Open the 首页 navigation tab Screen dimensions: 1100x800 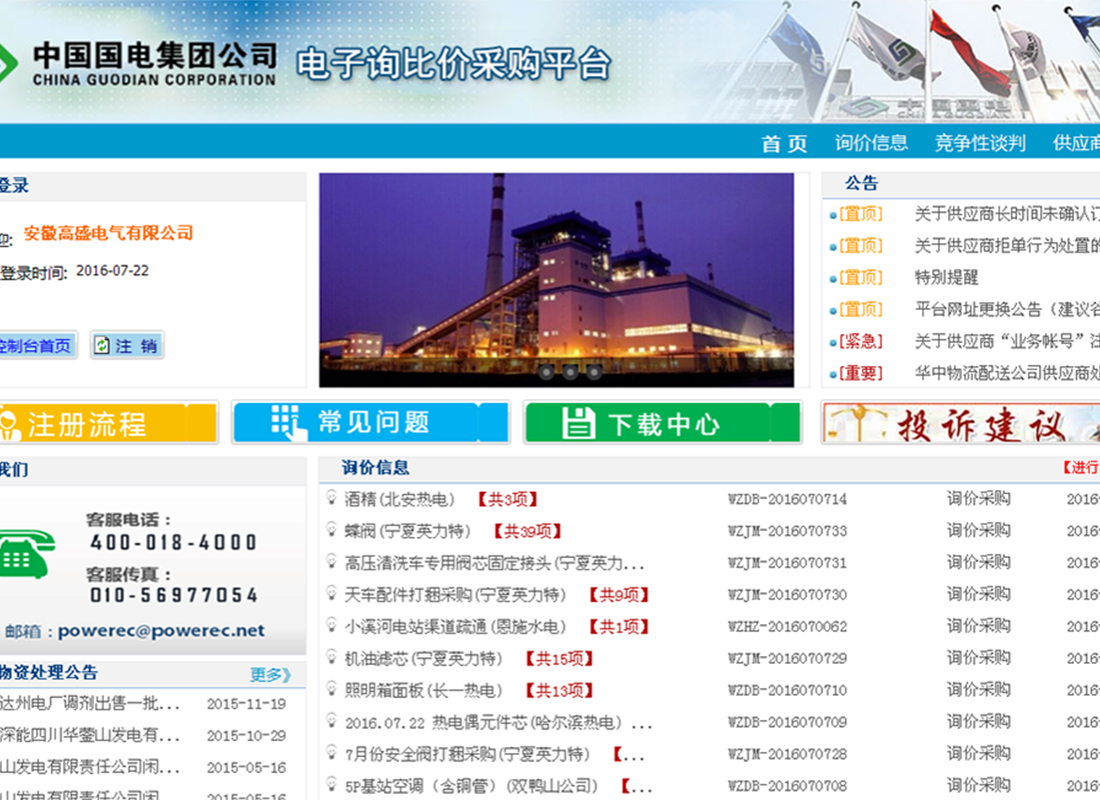(x=784, y=144)
